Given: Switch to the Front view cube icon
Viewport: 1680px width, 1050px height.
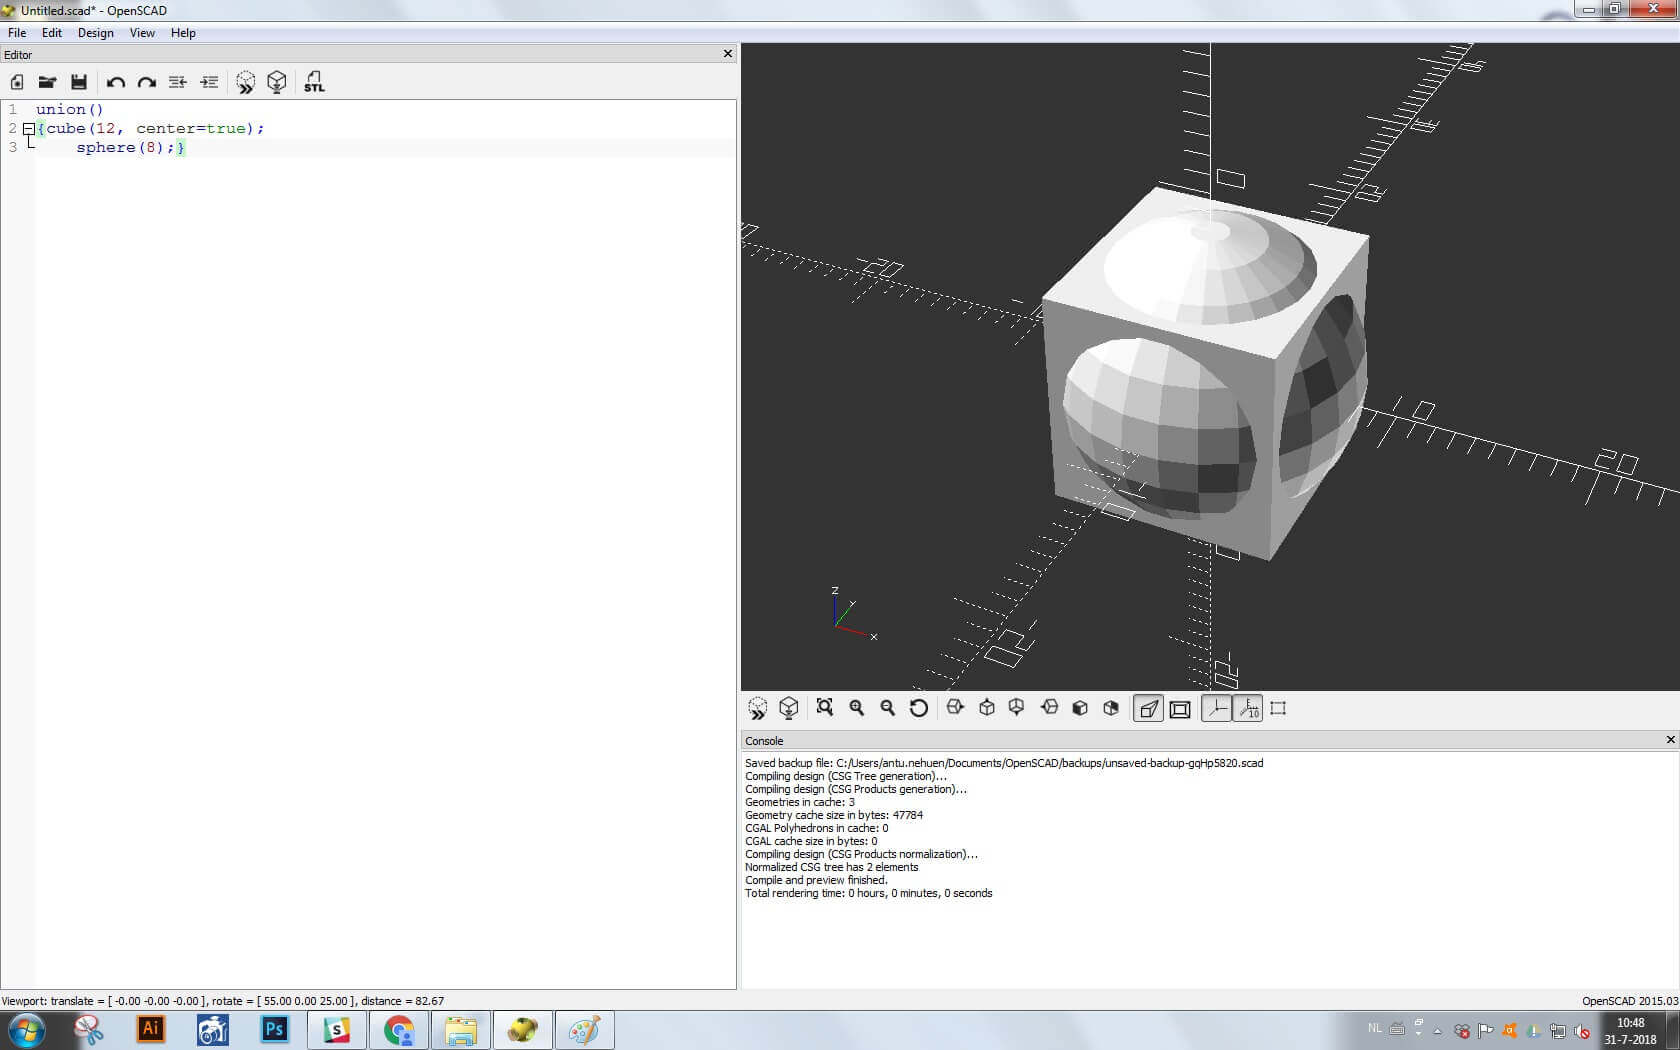Looking at the screenshot, I should click(1080, 708).
